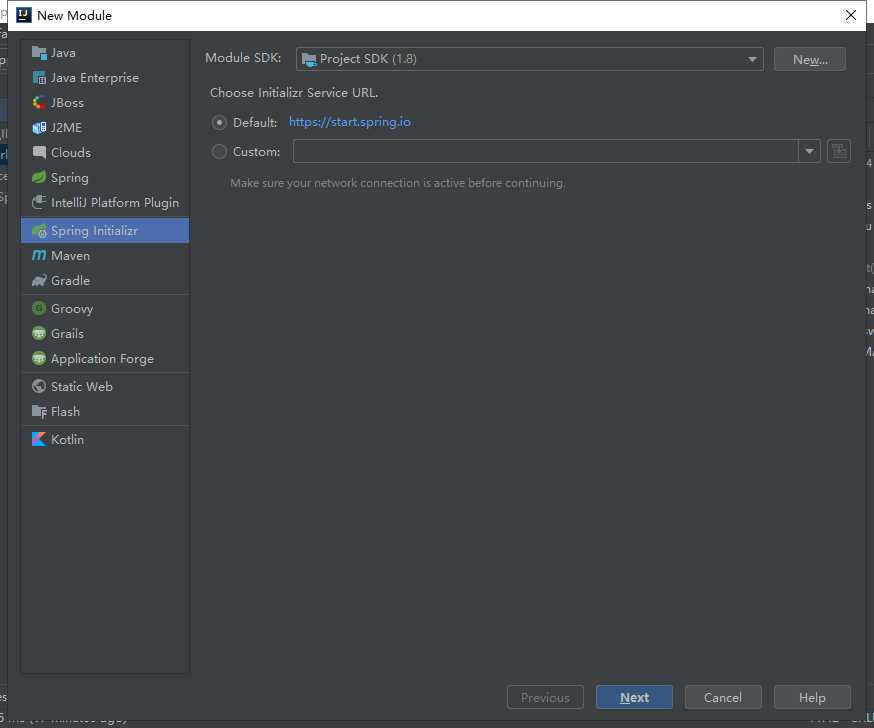Click the Grails icon

coord(39,333)
